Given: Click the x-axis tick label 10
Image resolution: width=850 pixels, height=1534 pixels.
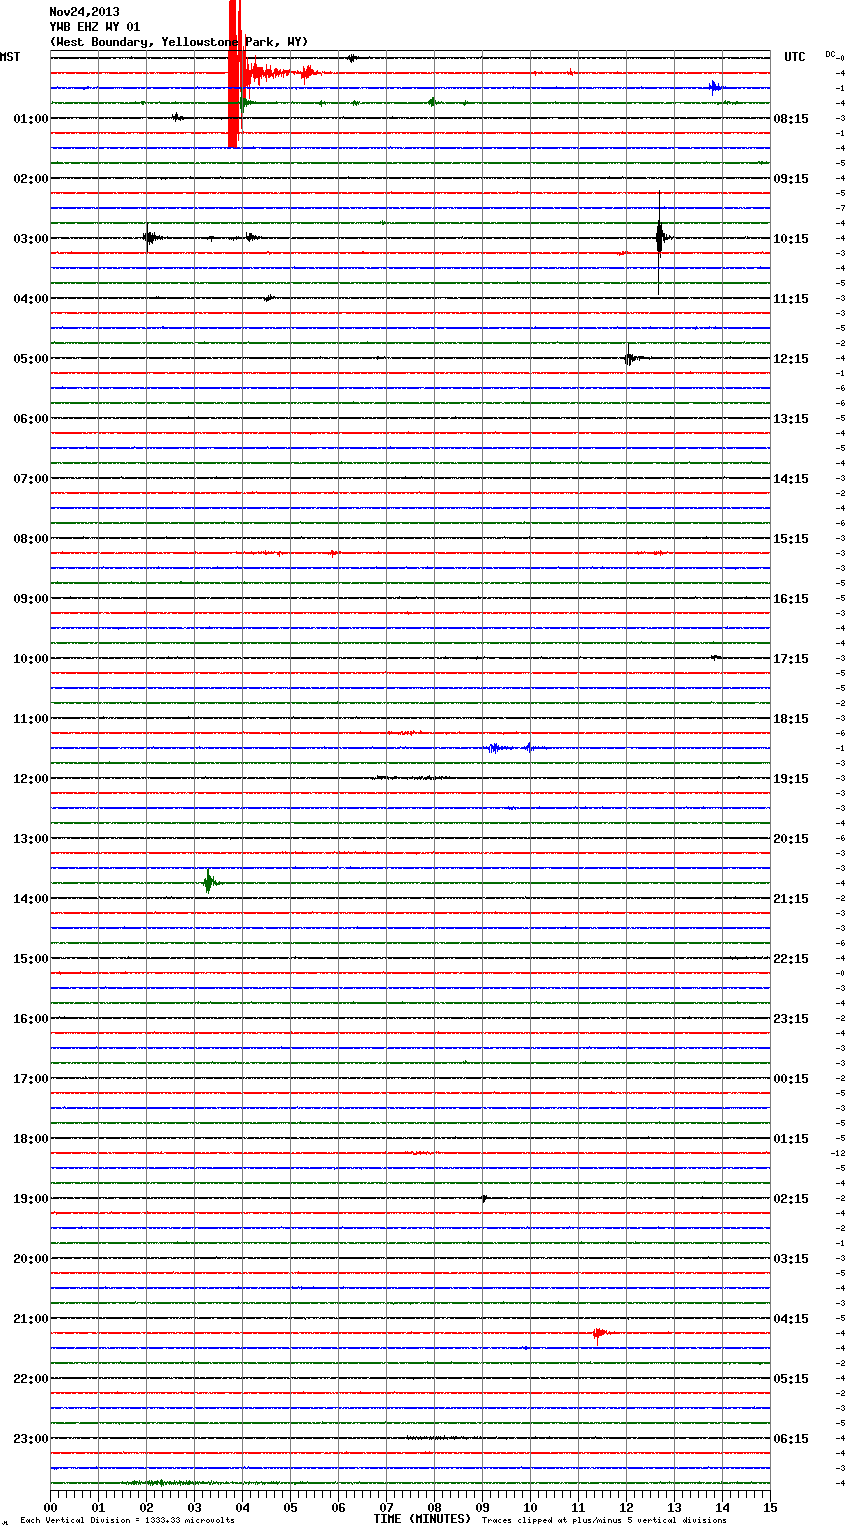Looking at the screenshot, I should [530, 1507].
